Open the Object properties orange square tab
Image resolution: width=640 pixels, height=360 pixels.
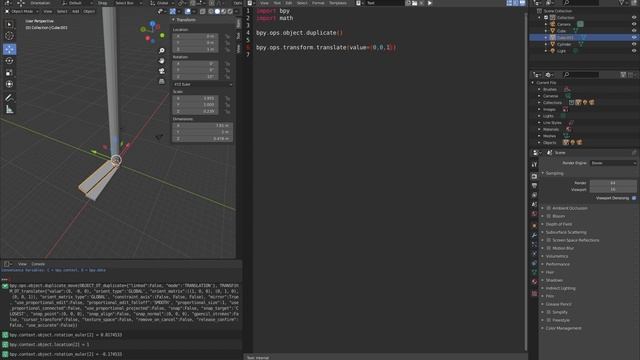pyautogui.click(x=534, y=225)
